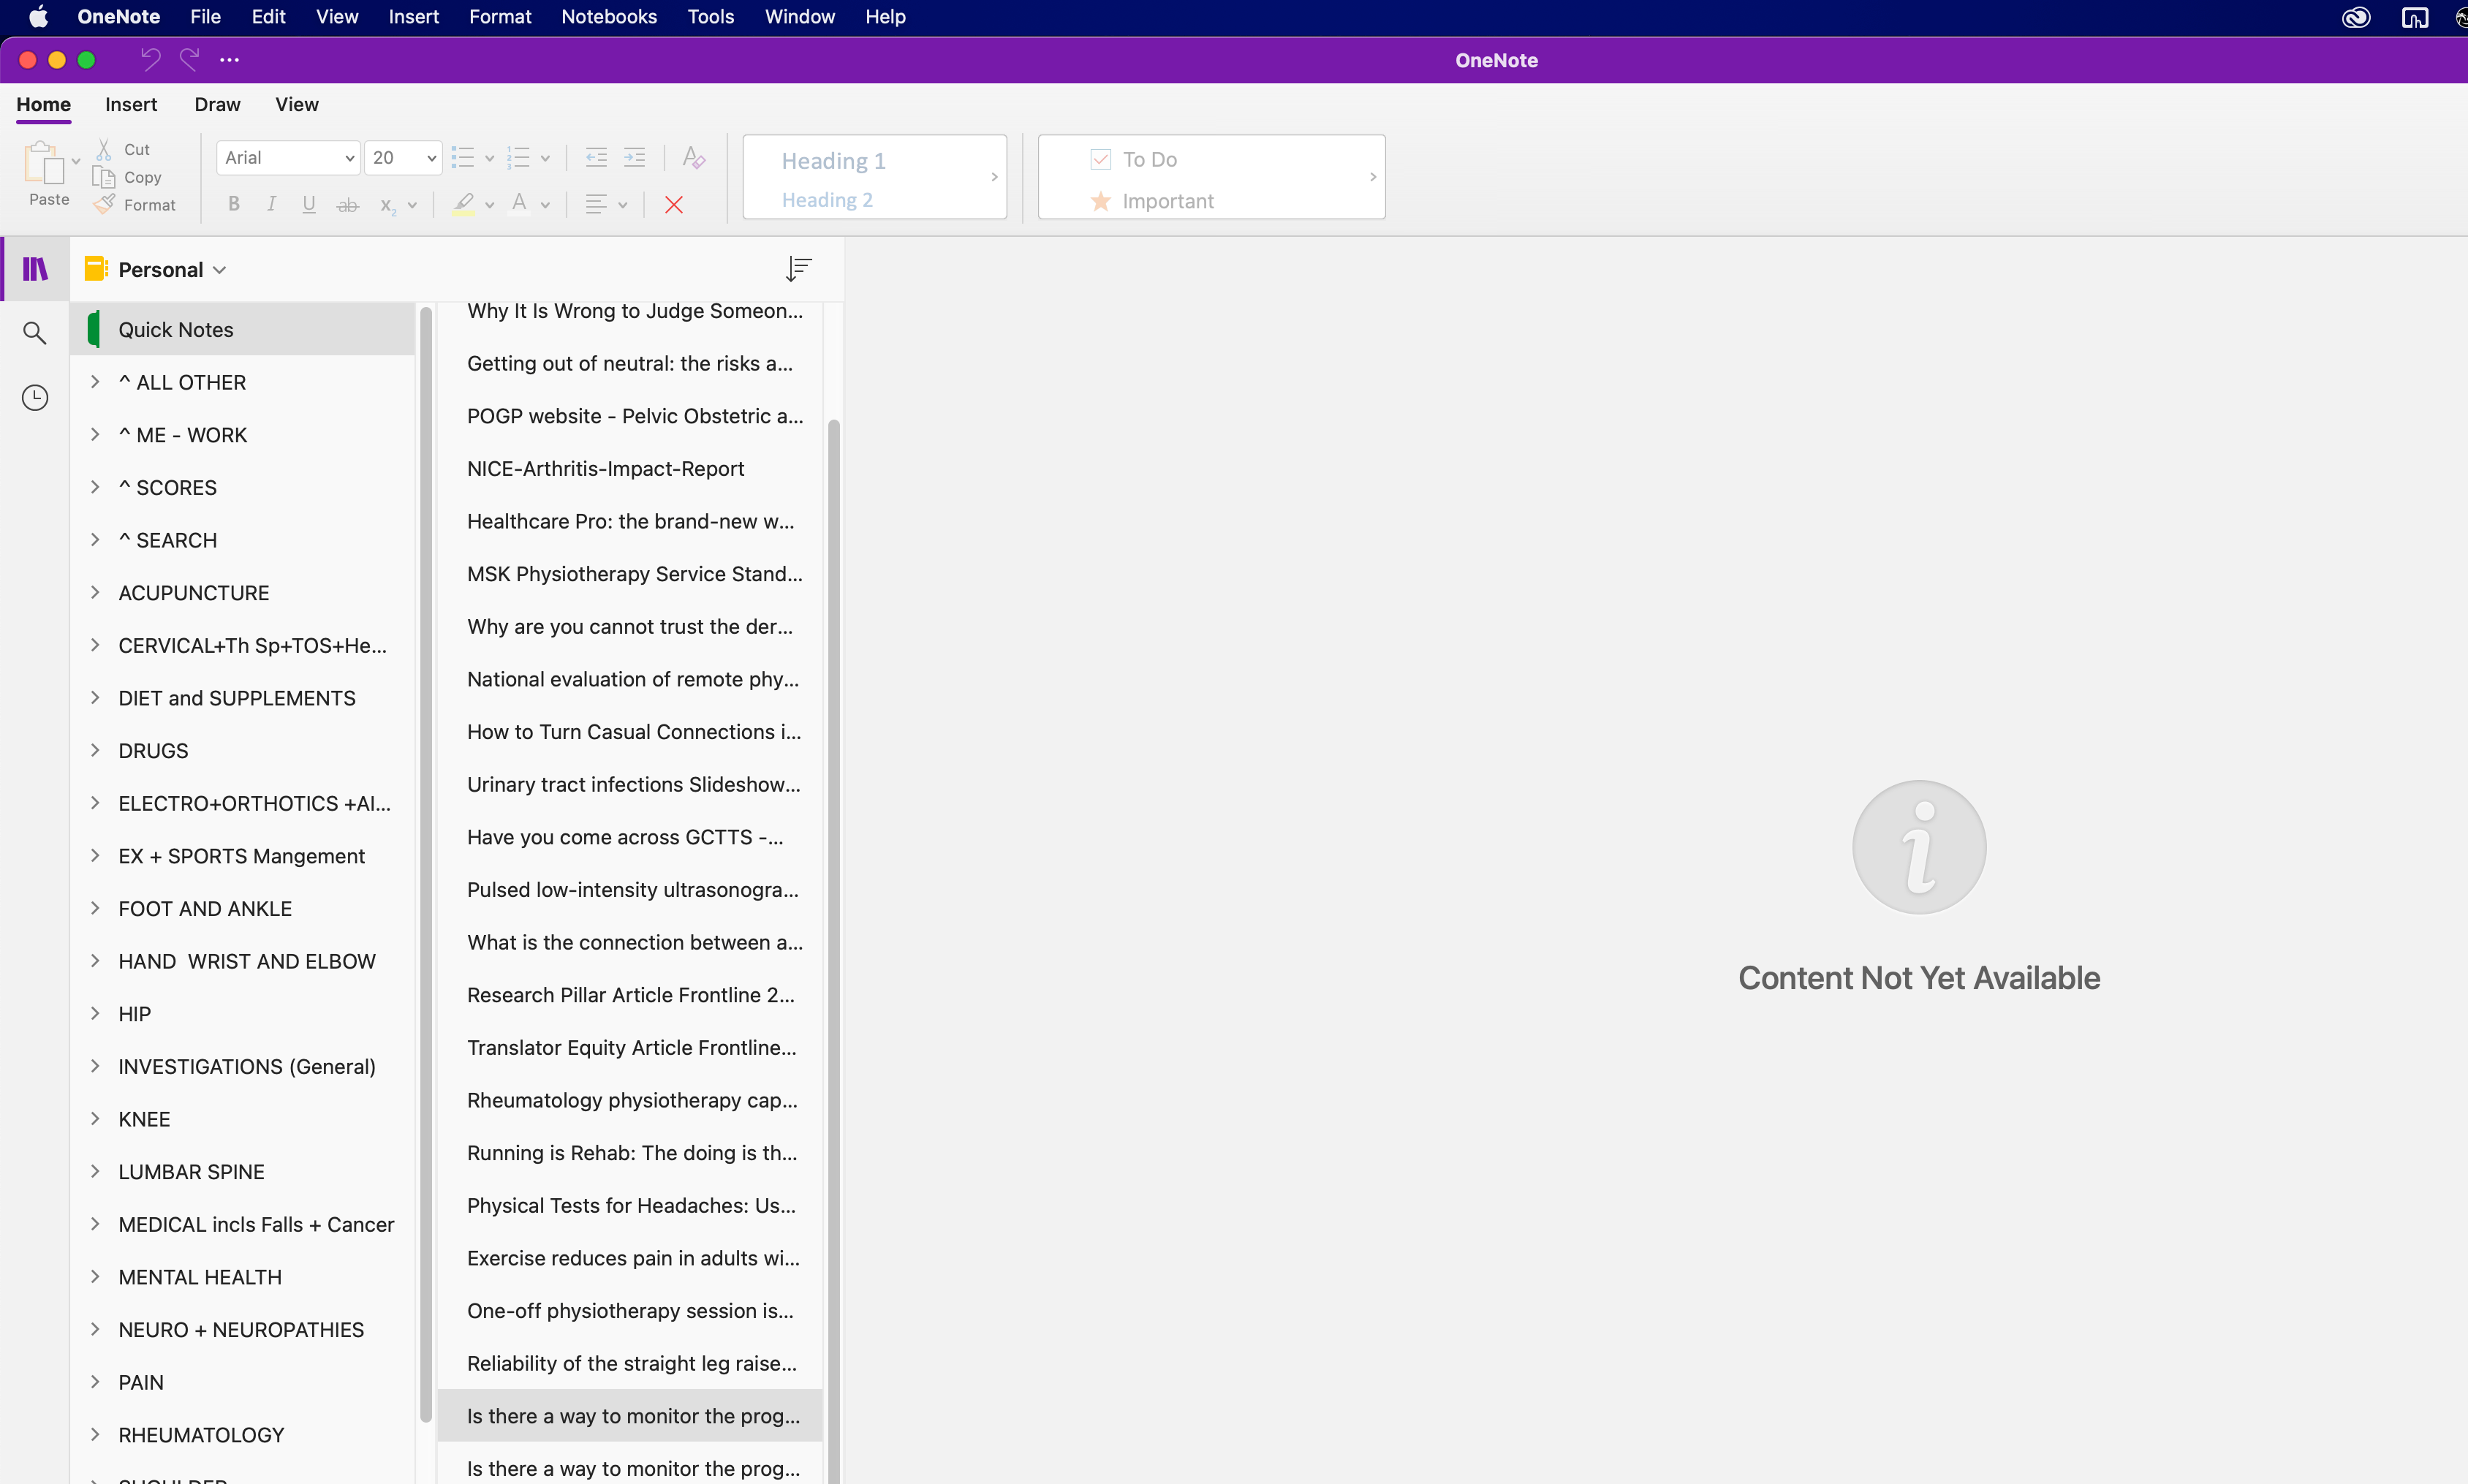Switch to the Insert ribbon tab

pyautogui.click(x=131, y=104)
